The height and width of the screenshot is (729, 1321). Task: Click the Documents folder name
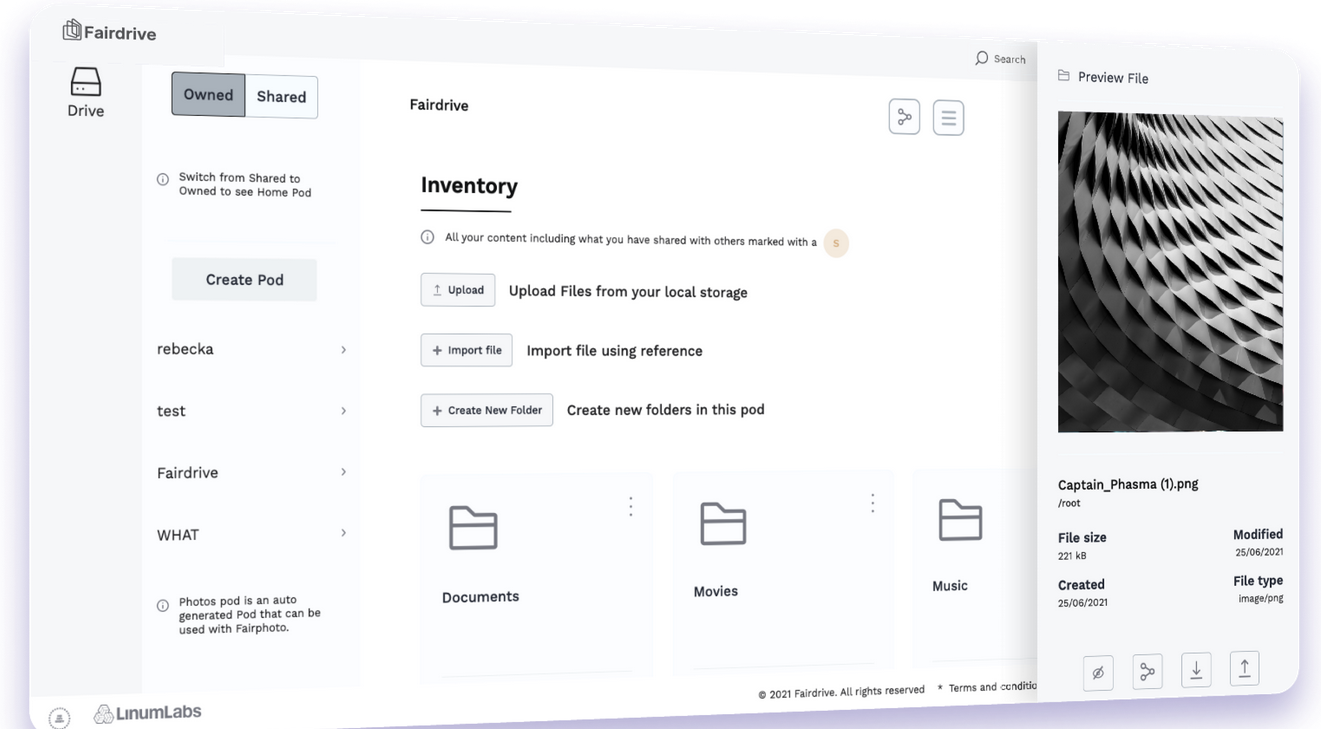pyautogui.click(x=481, y=597)
